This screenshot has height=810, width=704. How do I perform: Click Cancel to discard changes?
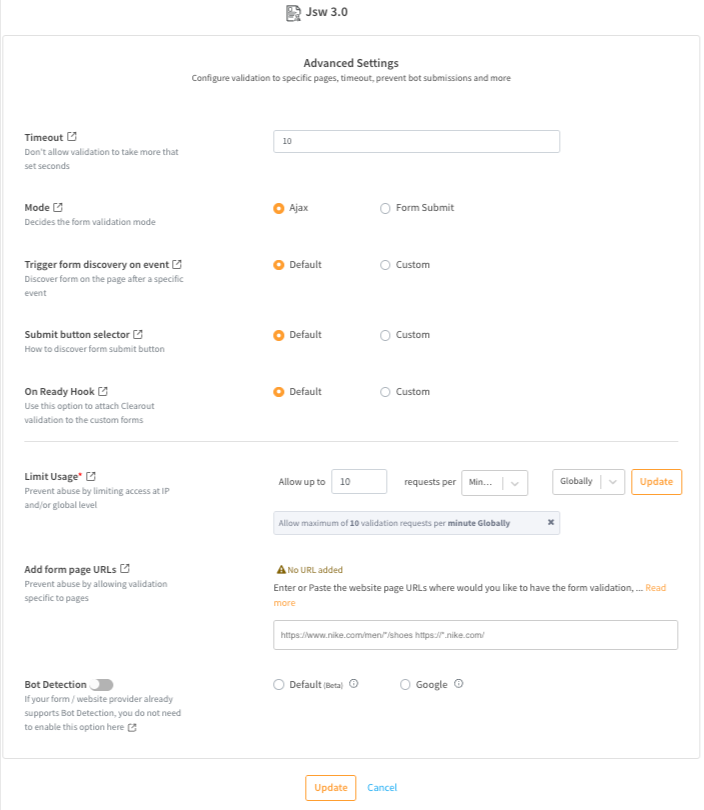coord(382,787)
